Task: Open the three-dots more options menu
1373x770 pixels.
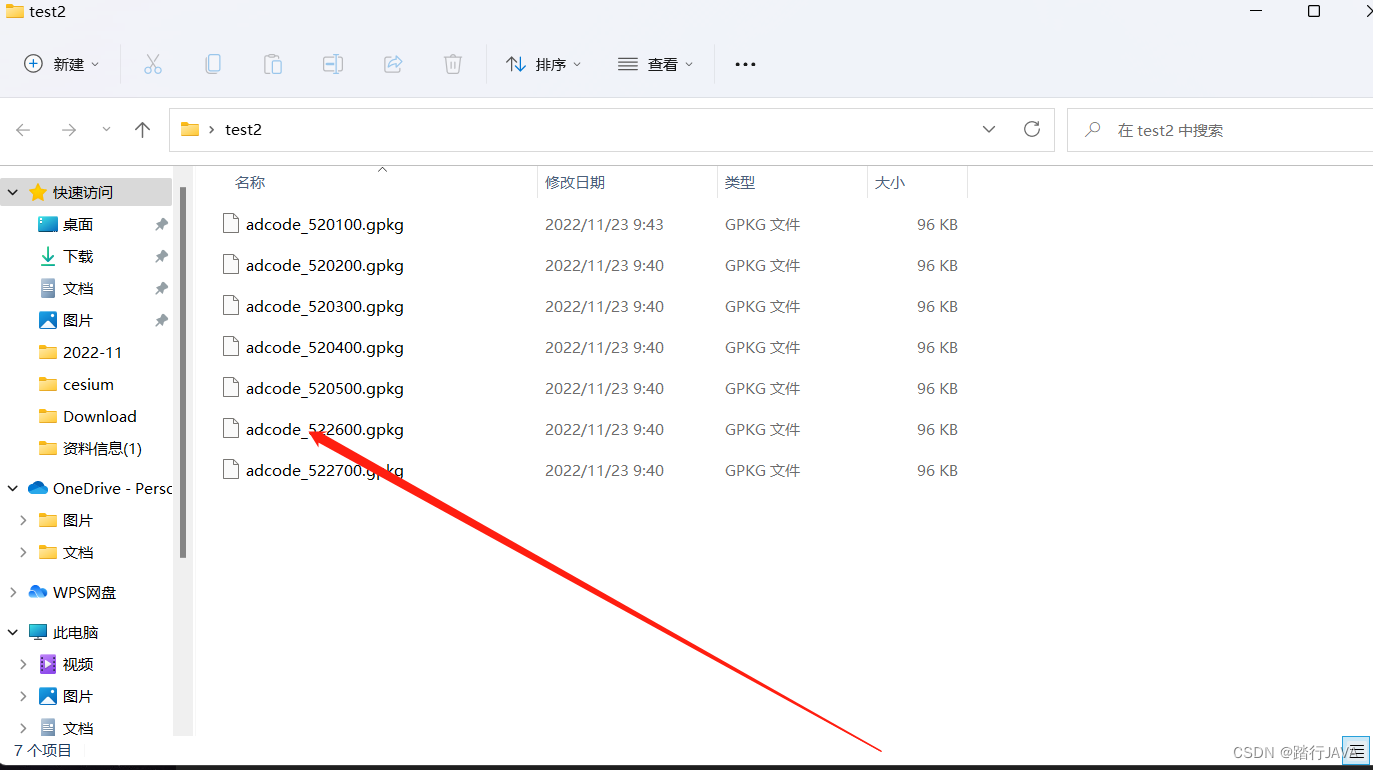Action: click(745, 64)
